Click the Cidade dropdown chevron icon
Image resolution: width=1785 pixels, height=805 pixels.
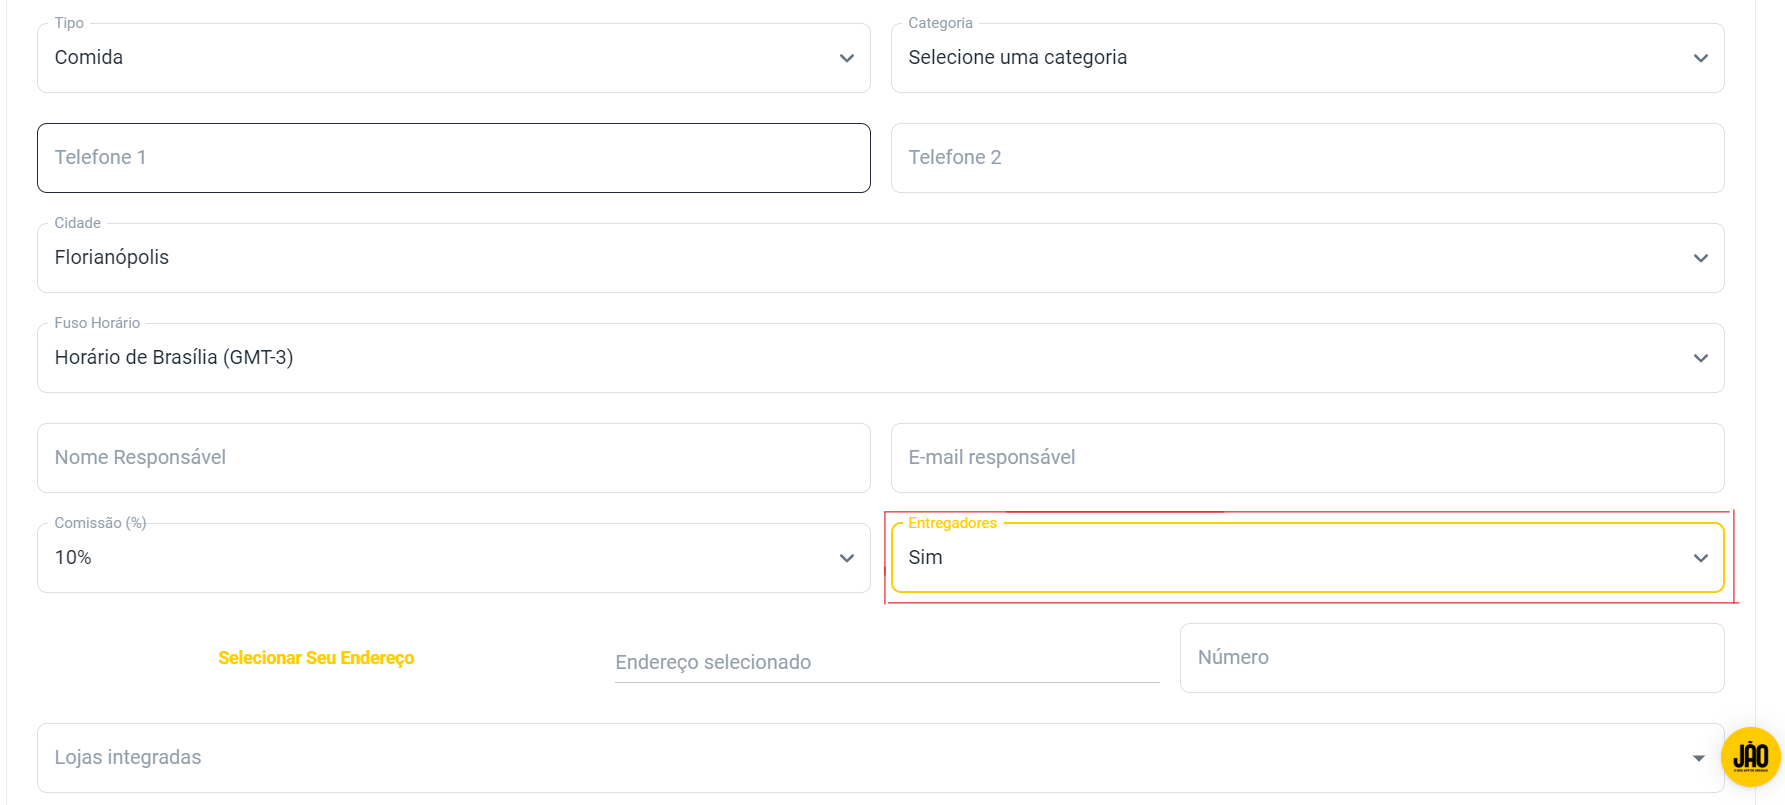point(1700,258)
